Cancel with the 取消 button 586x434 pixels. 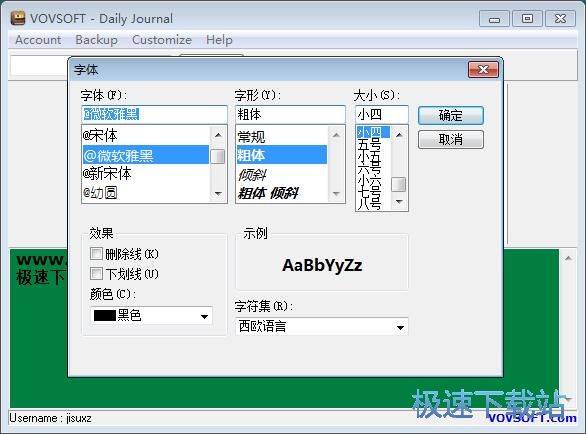pos(451,139)
